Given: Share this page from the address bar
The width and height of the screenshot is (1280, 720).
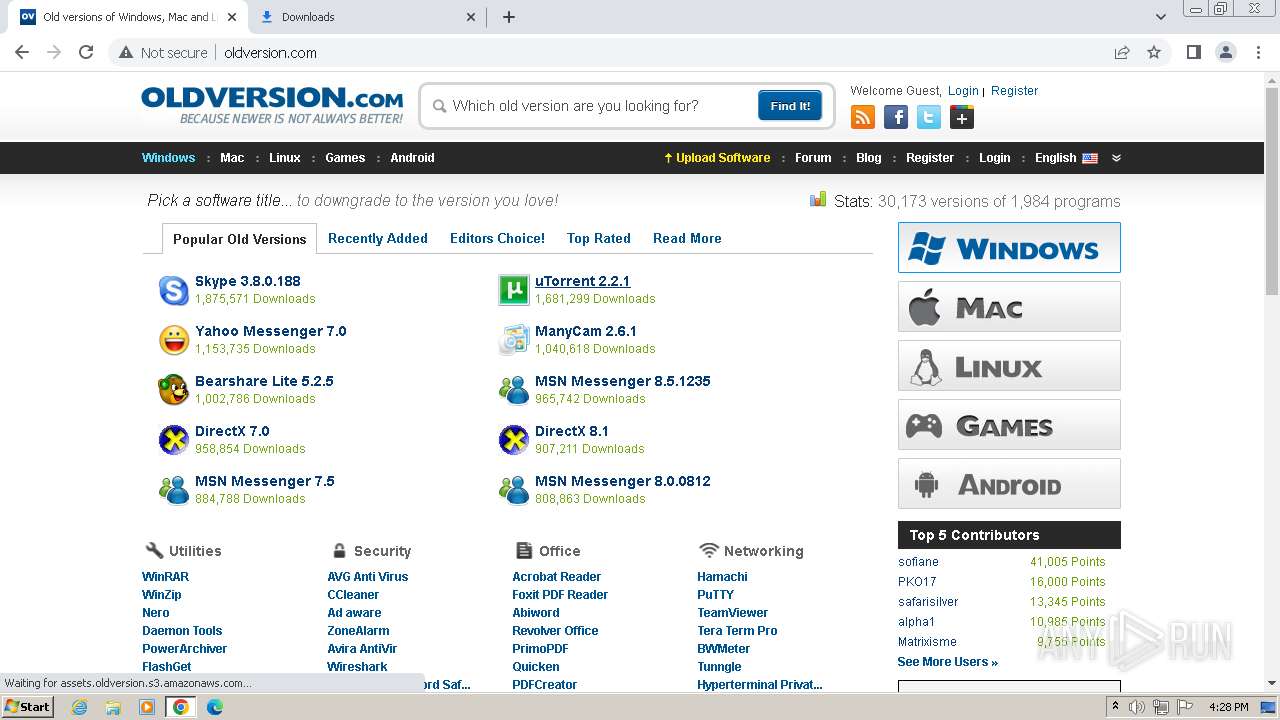Looking at the screenshot, I should tap(1122, 52).
